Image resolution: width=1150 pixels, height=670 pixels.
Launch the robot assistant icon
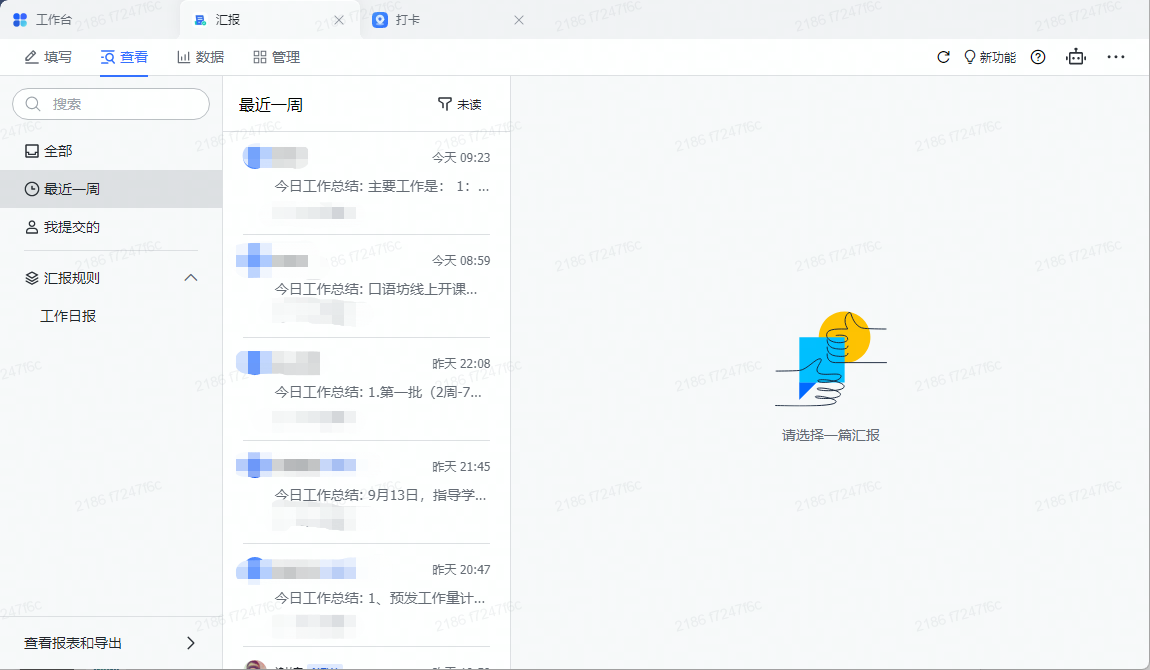(1075, 57)
